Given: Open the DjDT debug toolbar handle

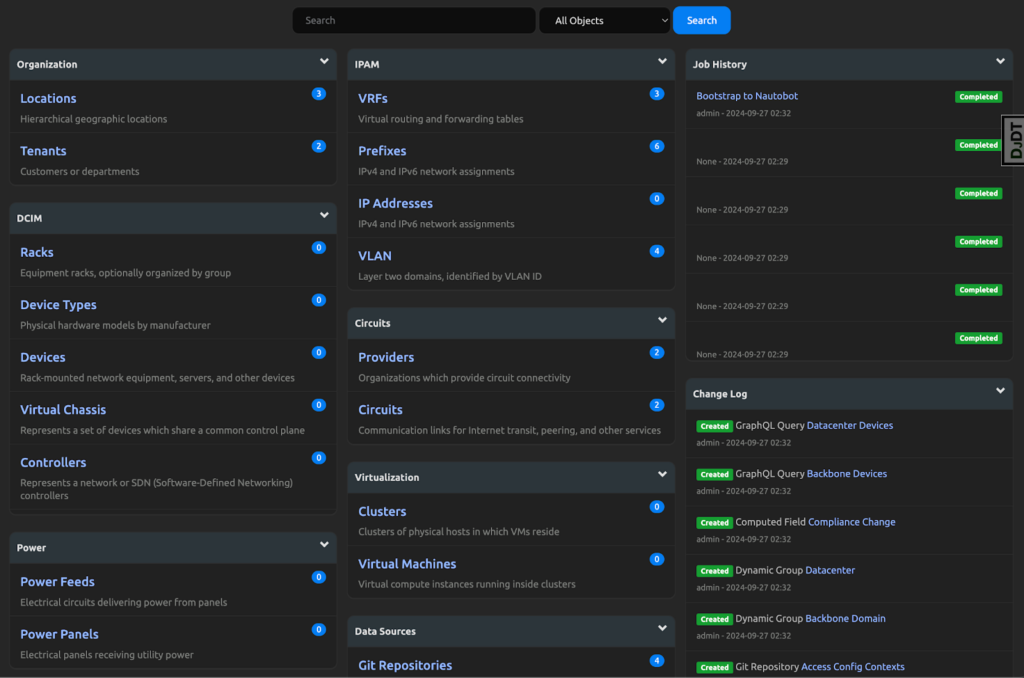Looking at the screenshot, I should tap(1013, 140).
